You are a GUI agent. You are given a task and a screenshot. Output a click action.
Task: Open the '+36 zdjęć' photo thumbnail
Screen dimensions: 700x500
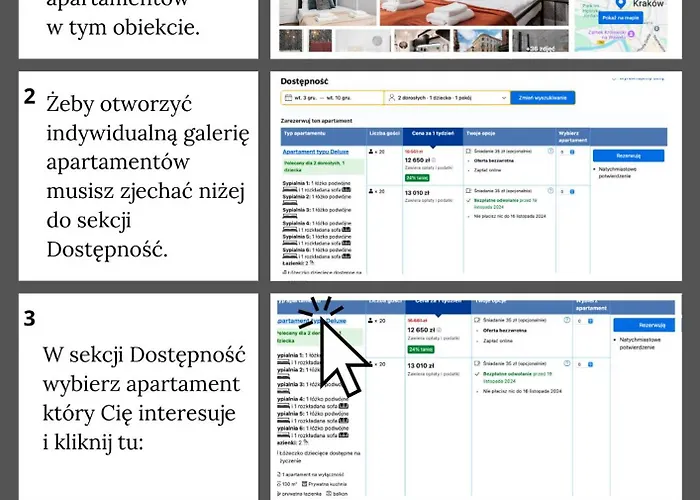click(x=540, y=41)
